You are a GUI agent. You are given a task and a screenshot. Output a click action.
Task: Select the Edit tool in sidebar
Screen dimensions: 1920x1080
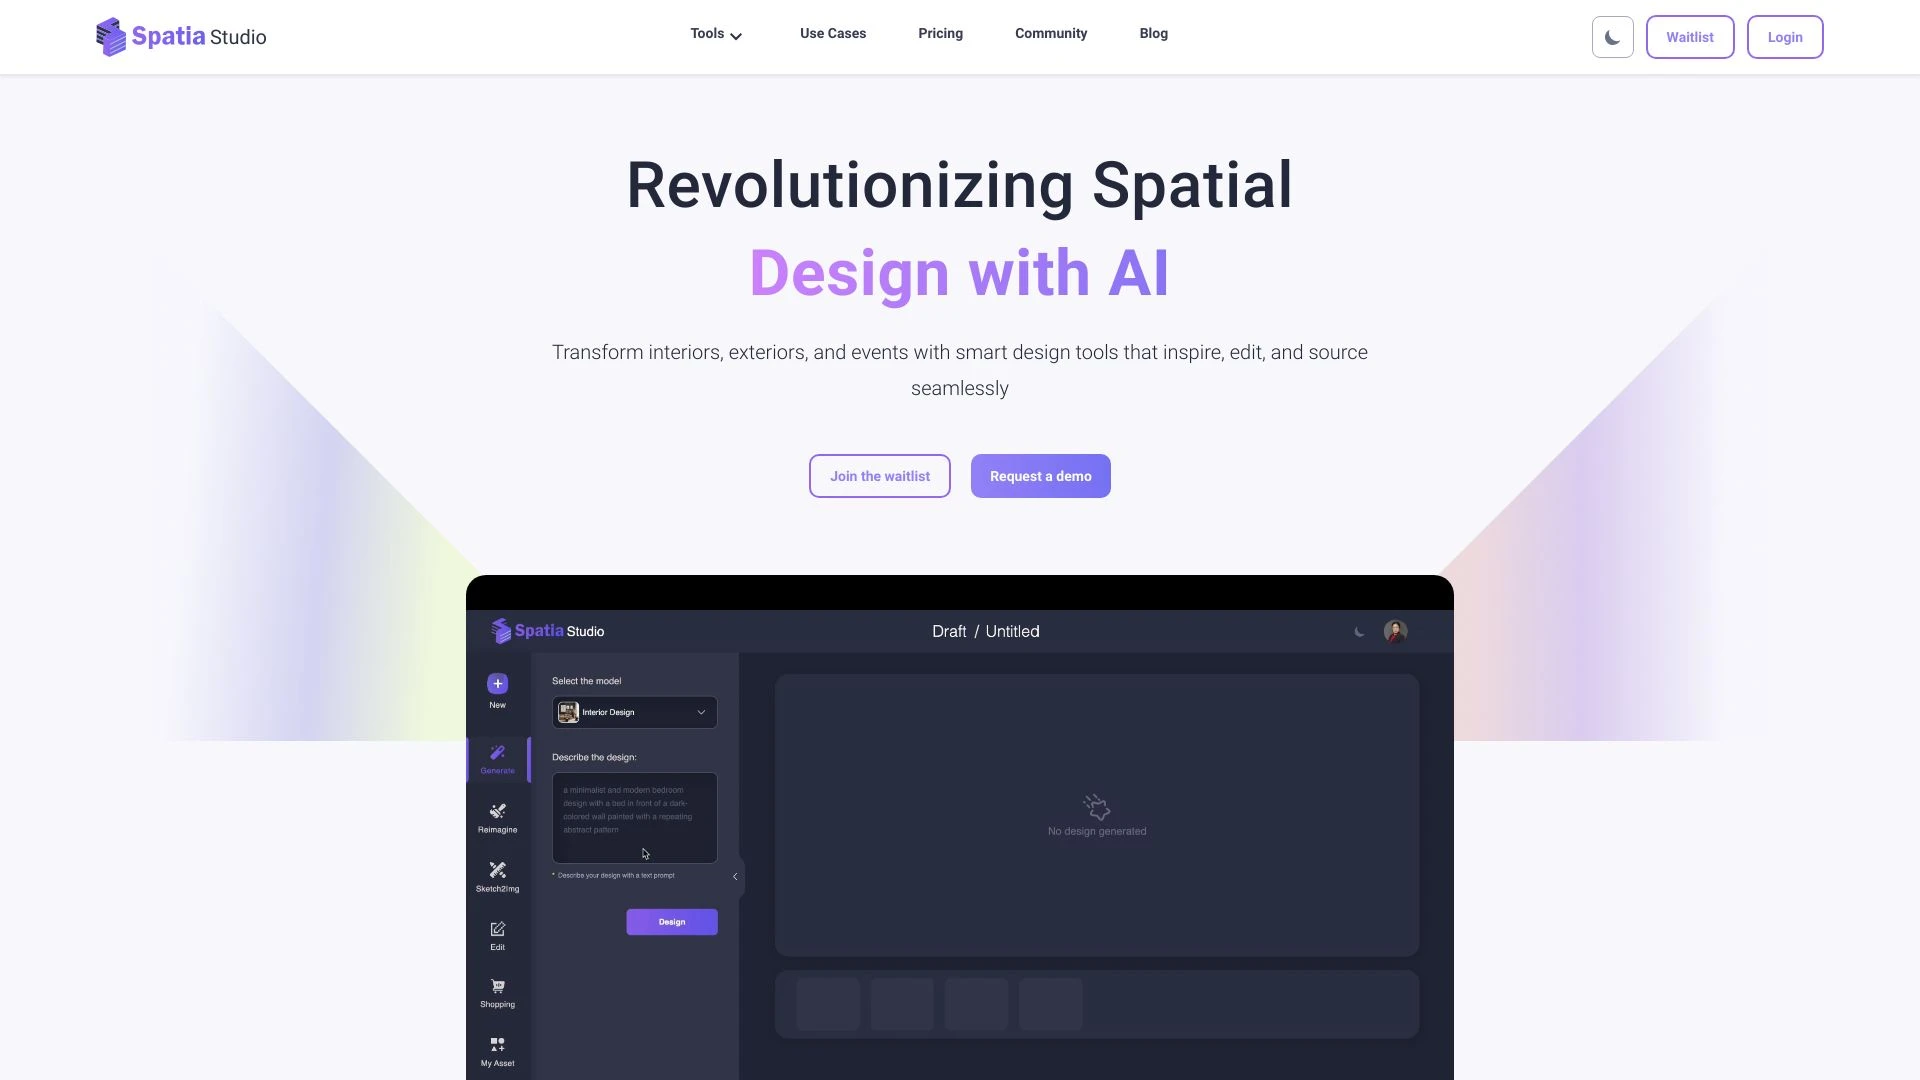pos(497,935)
